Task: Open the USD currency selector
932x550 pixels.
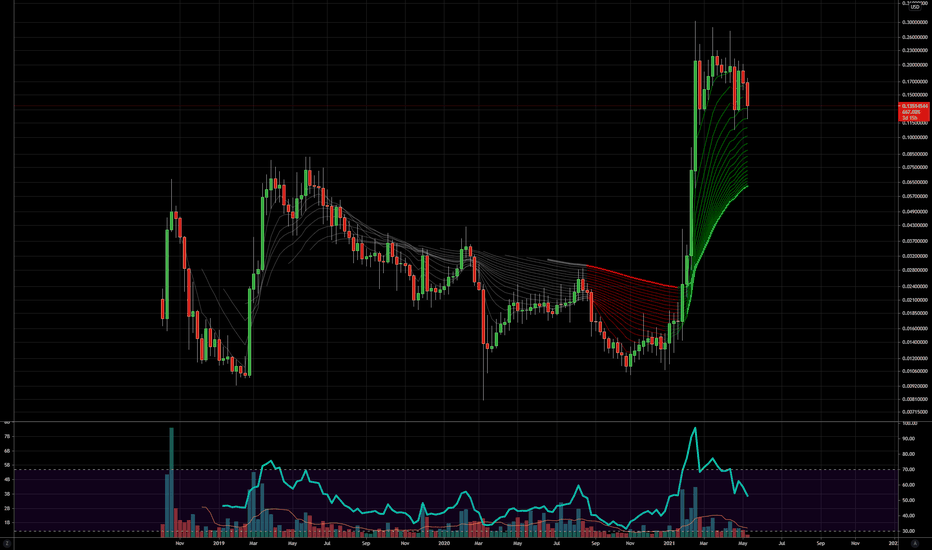Action: tap(915, 7)
